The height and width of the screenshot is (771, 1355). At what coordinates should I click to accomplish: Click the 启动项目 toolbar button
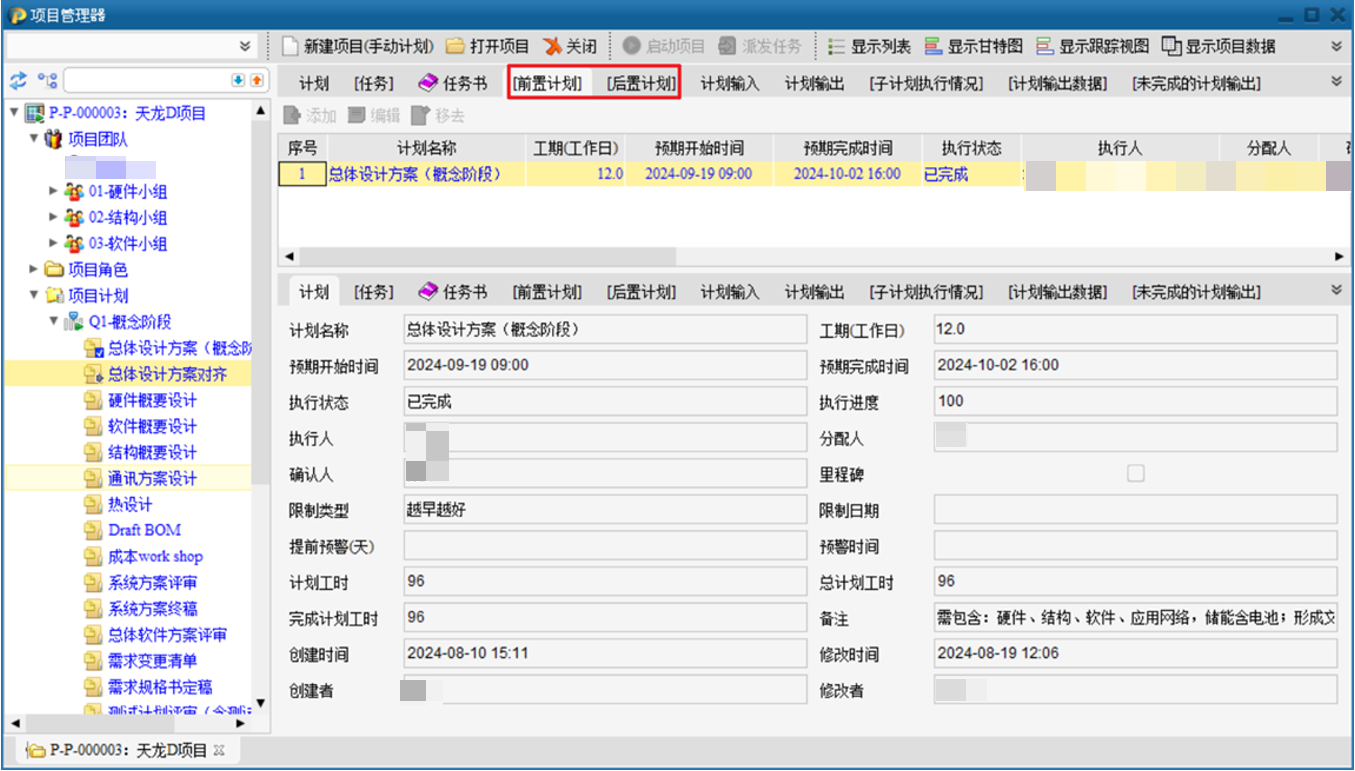664,46
